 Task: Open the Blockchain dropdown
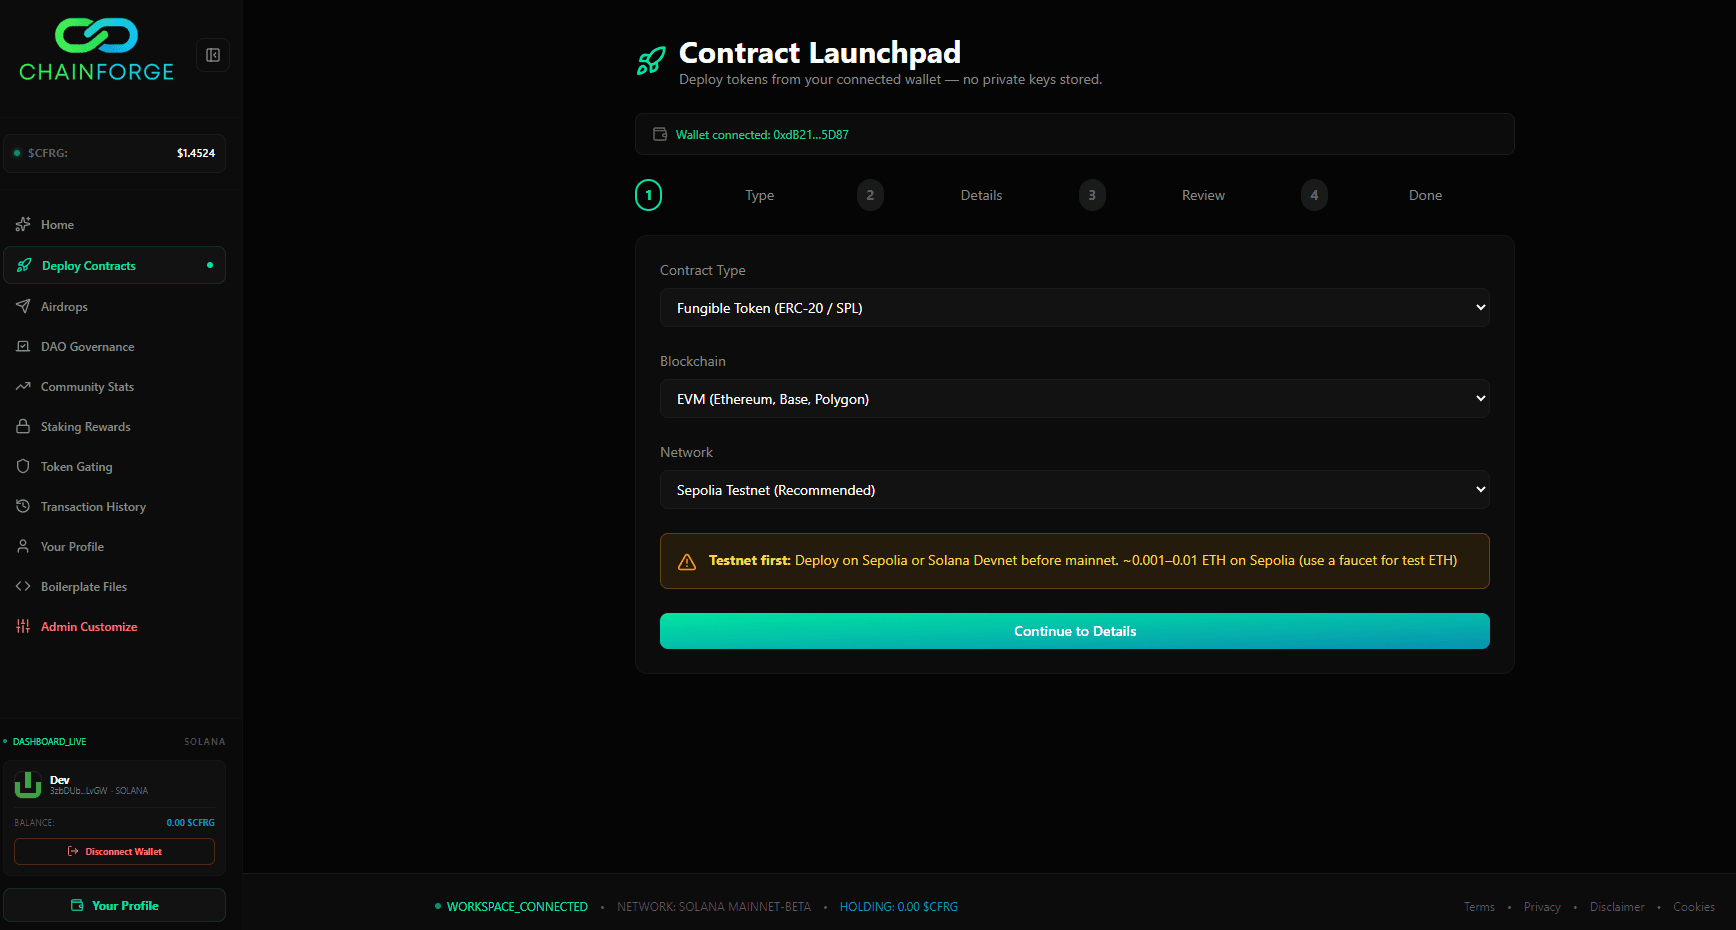click(1075, 399)
